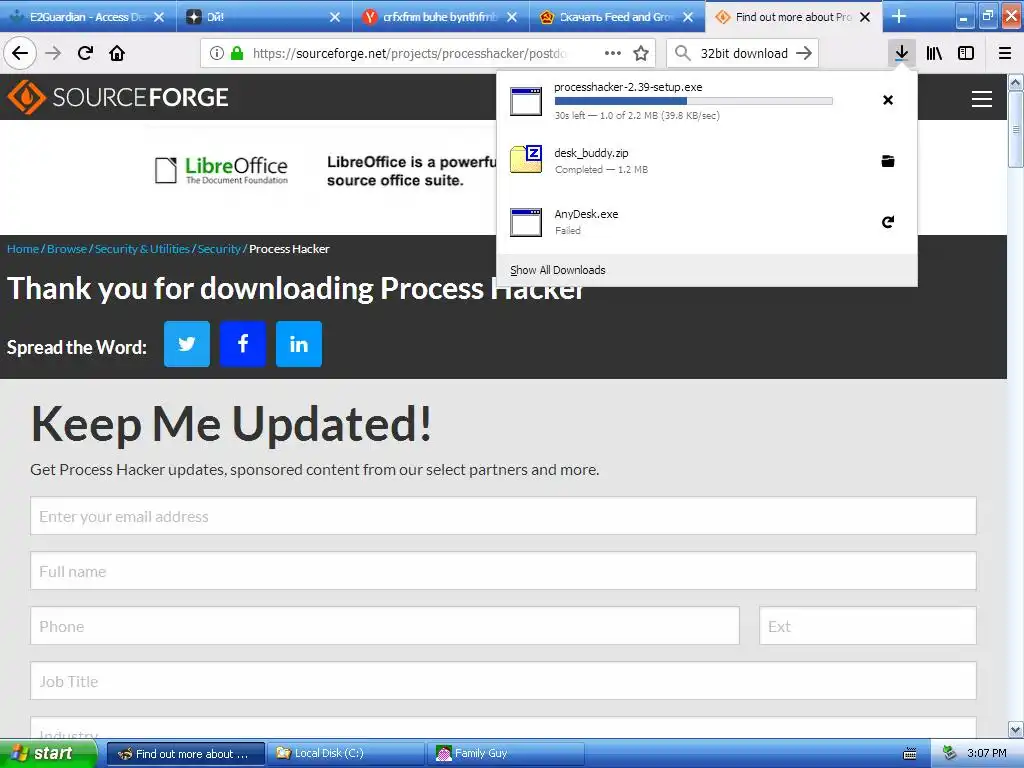Click the system tray clock 3:07 PM
The image size is (1024, 768).
click(987, 753)
